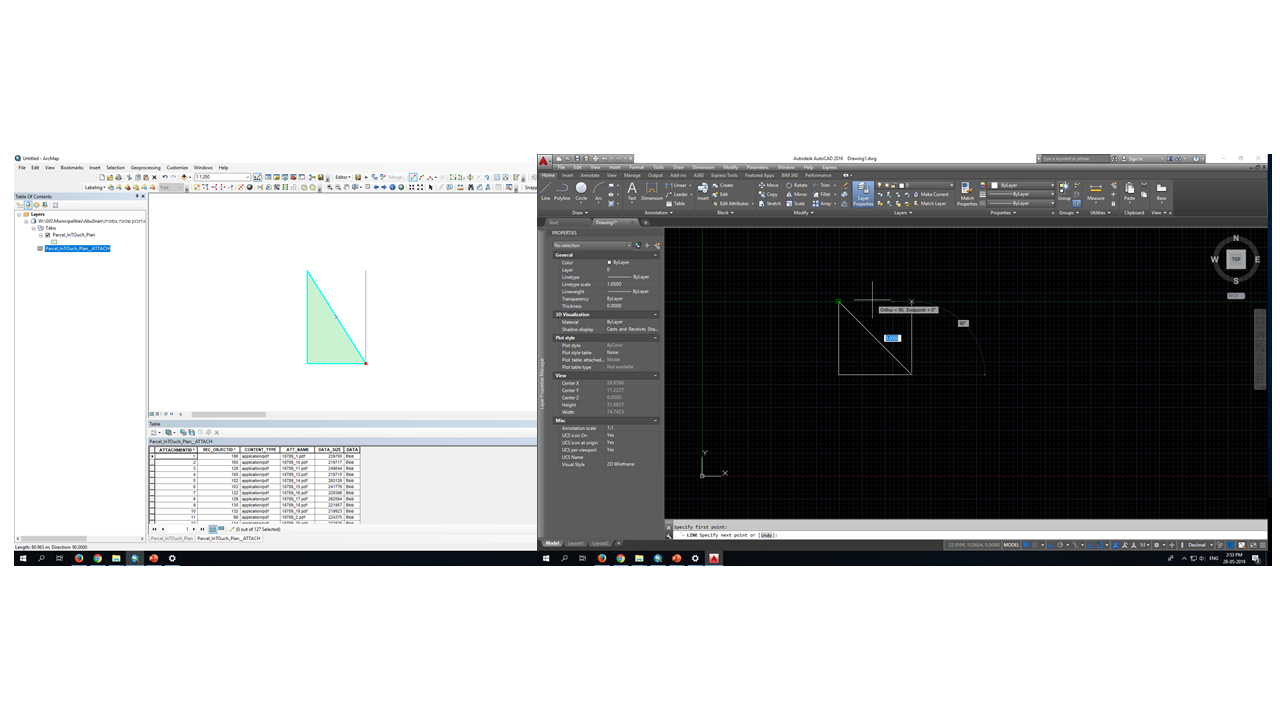Image resolution: width=1280 pixels, height=720 pixels.
Task: Open ArcMap Geoprocessing menu
Action: click(146, 168)
